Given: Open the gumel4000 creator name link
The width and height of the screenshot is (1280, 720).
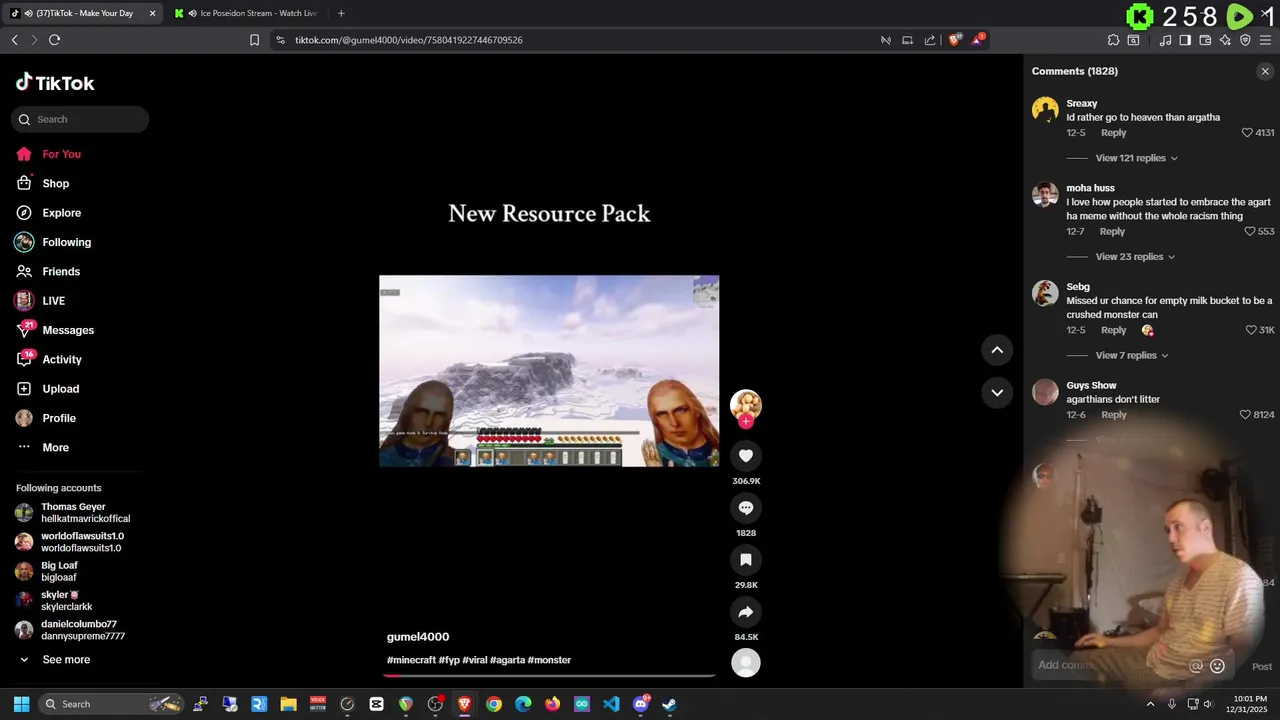Looking at the screenshot, I should (x=418, y=637).
